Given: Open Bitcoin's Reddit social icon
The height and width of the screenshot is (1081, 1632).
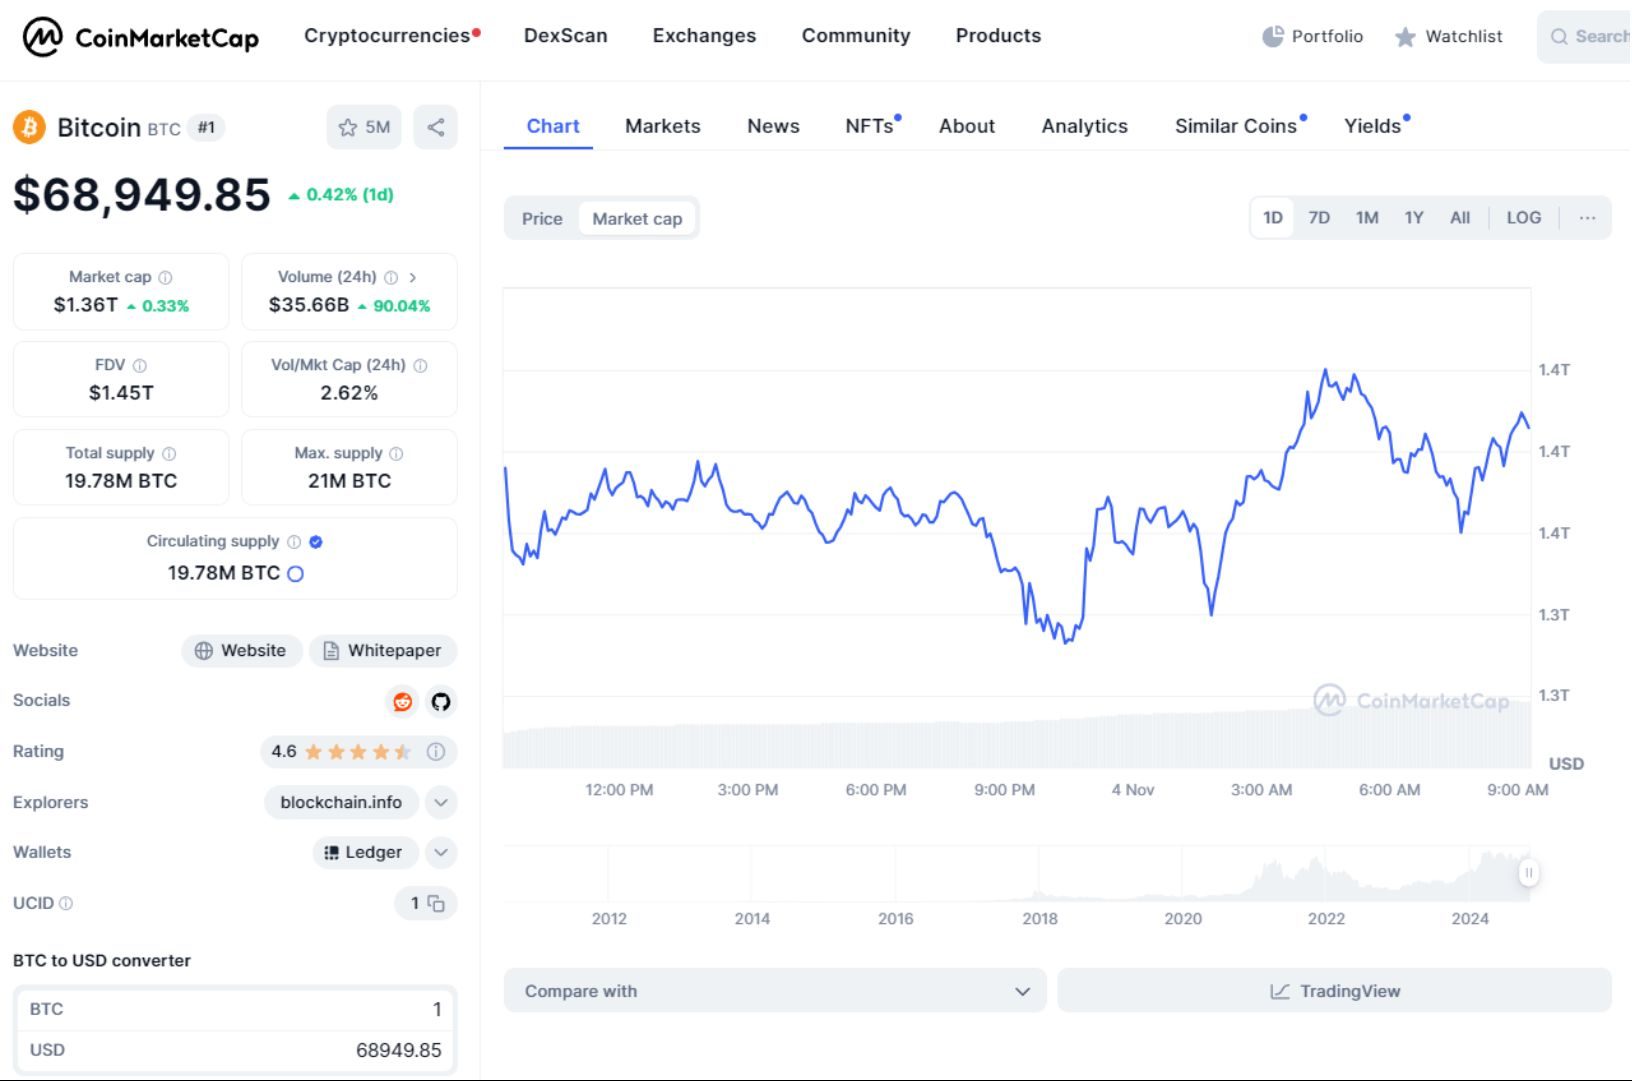Looking at the screenshot, I should tap(403, 702).
